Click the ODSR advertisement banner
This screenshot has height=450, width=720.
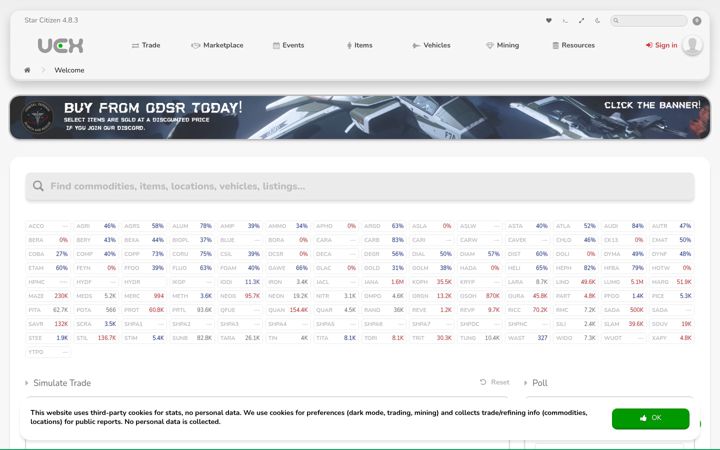[x=360, y=118]
